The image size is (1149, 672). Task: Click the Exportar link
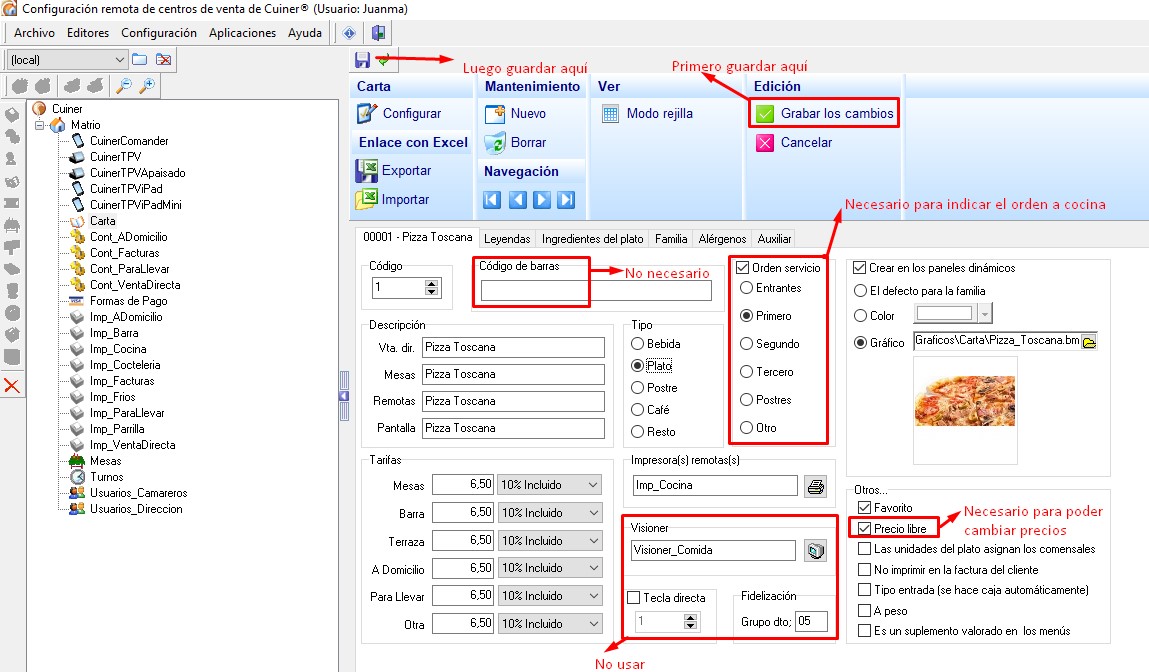tap(406, 171)
